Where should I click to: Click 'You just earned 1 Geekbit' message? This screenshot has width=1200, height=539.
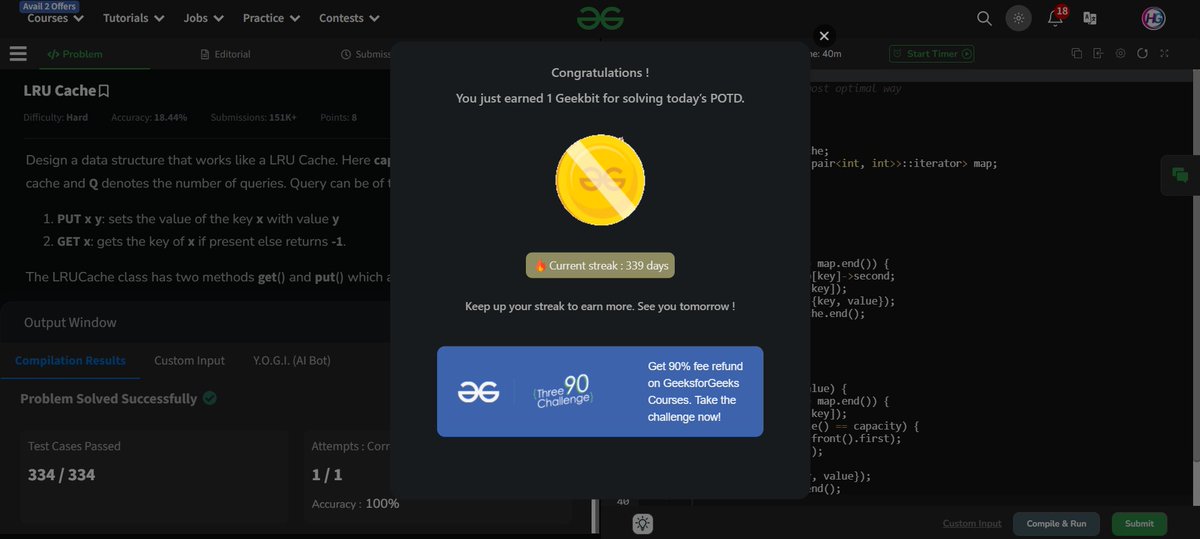(600, 98)
